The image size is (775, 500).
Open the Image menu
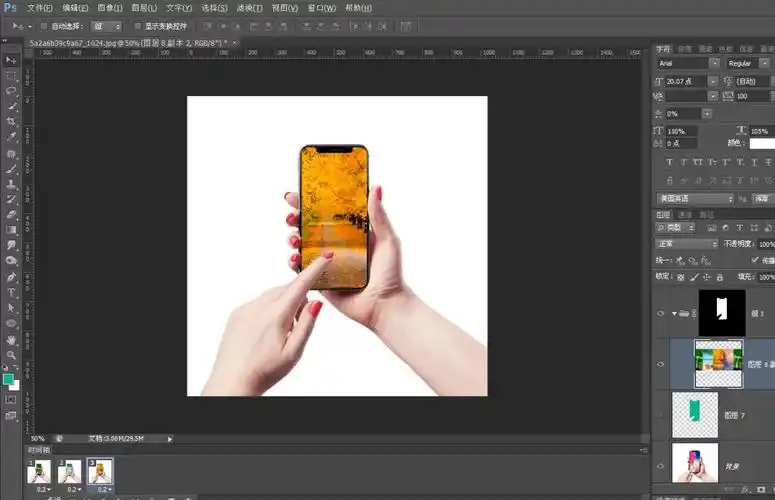110,8
